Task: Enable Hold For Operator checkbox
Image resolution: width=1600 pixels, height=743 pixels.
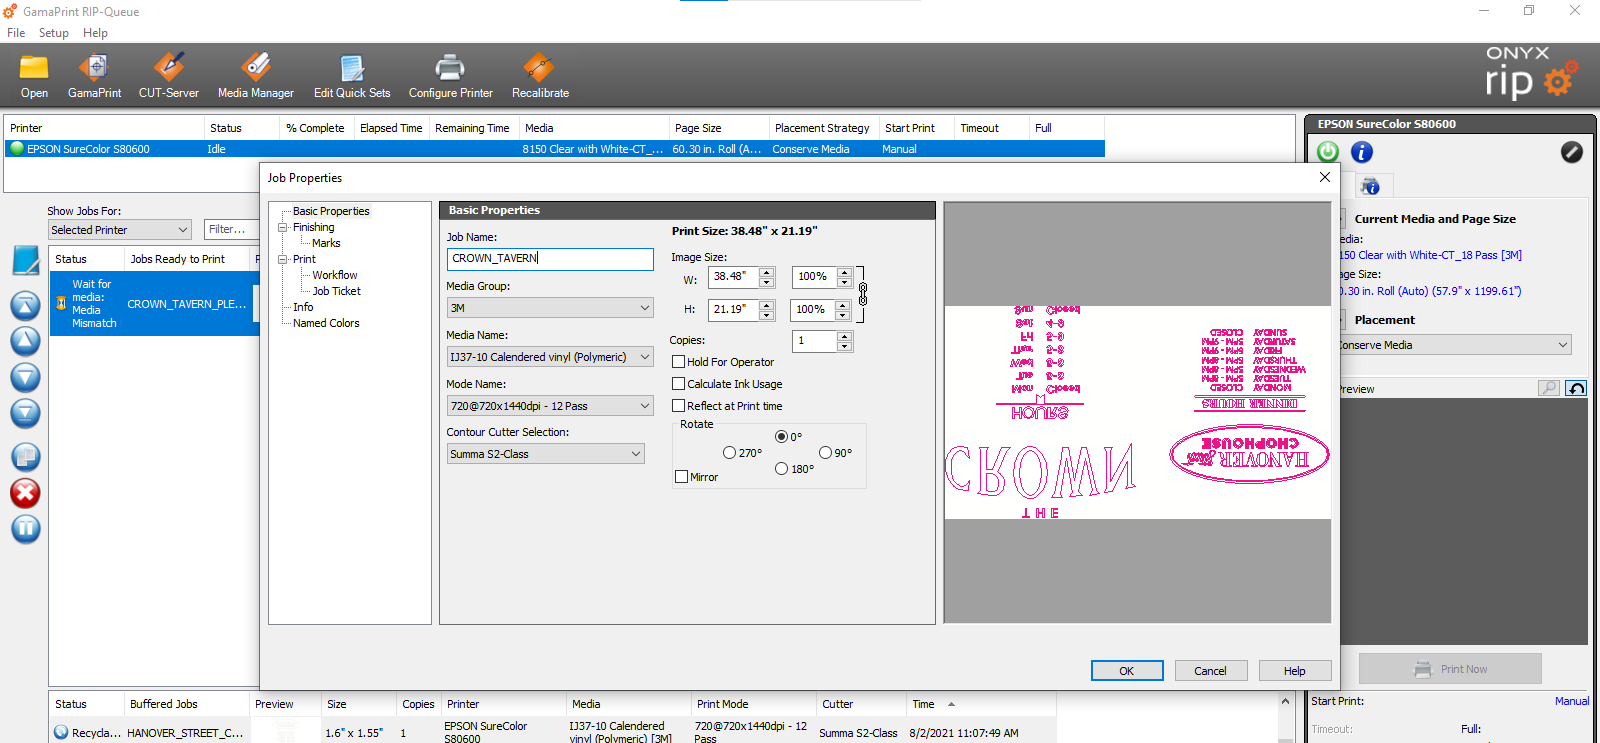Action: (679, 362)
